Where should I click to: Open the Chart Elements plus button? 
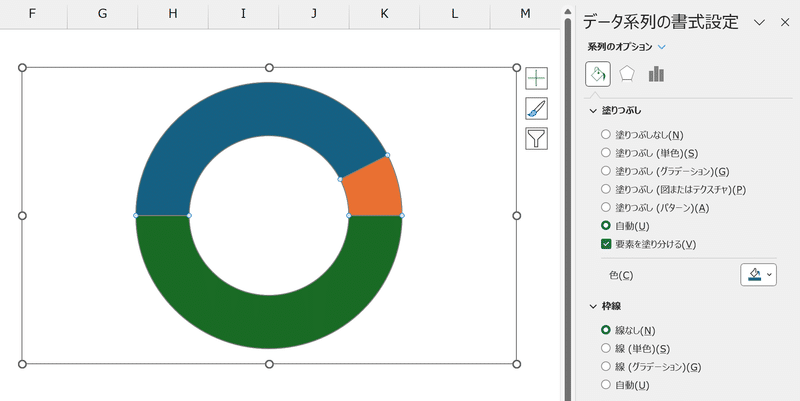tap(536, 79)
